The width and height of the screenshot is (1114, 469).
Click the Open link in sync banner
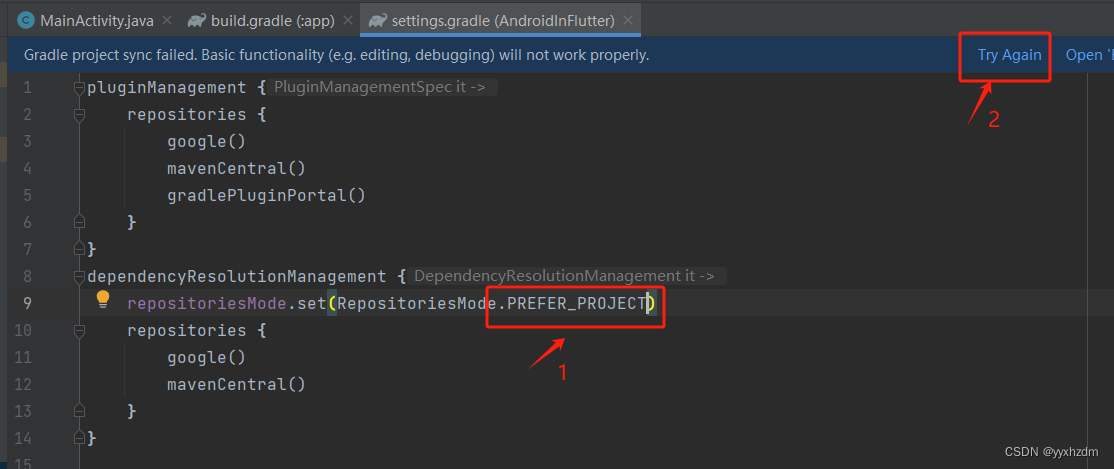click(x=1089, y=55)
